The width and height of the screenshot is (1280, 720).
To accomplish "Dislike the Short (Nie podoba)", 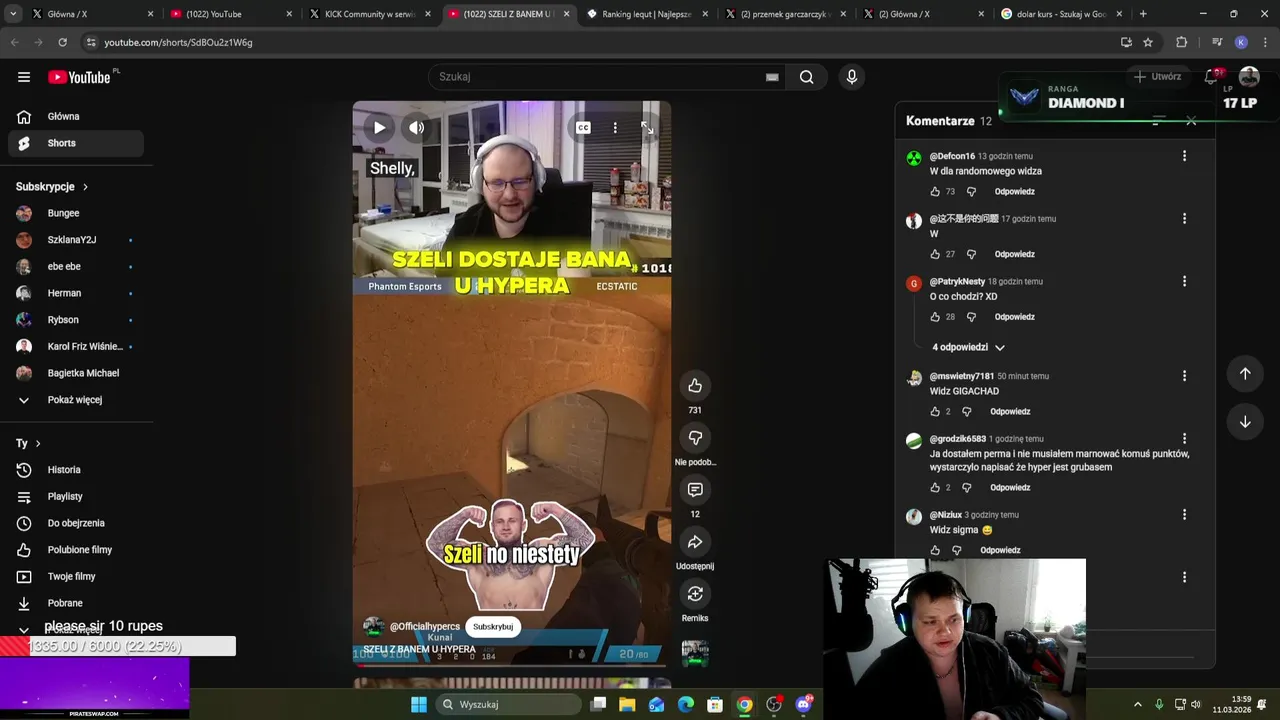I will tap(695, 438).
